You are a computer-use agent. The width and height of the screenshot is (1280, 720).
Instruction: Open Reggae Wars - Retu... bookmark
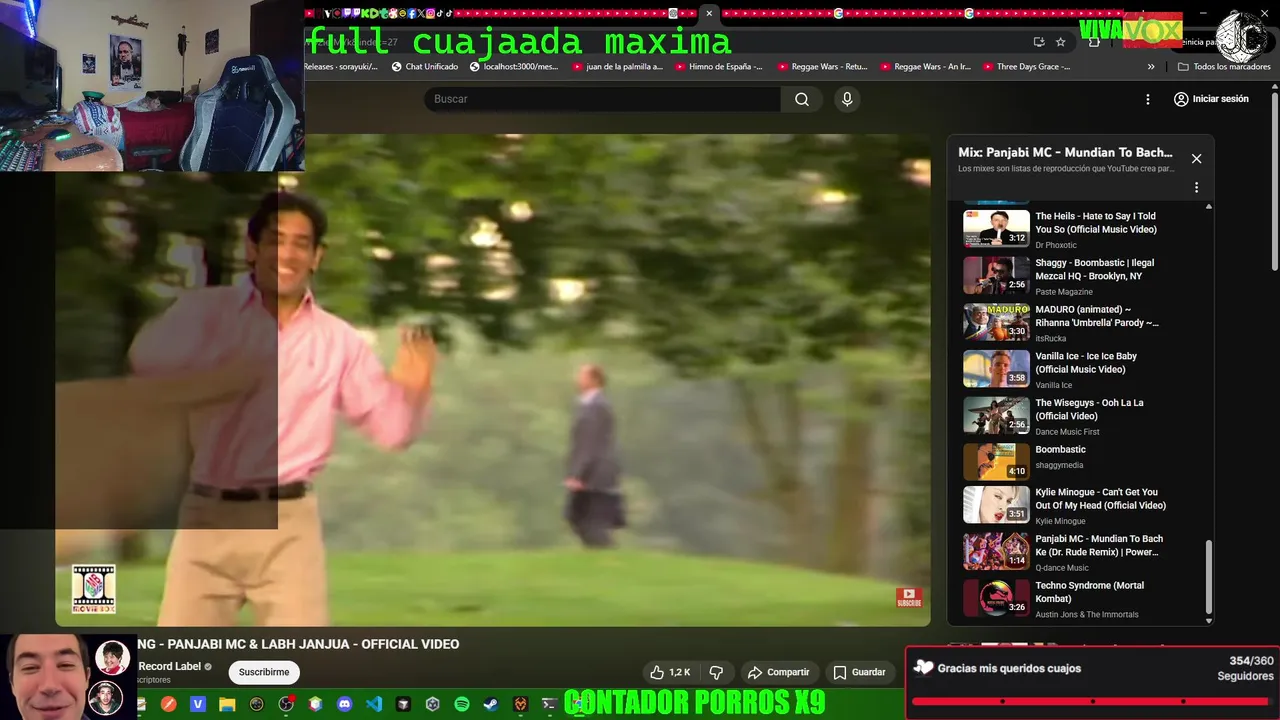[x=823, y=67]
